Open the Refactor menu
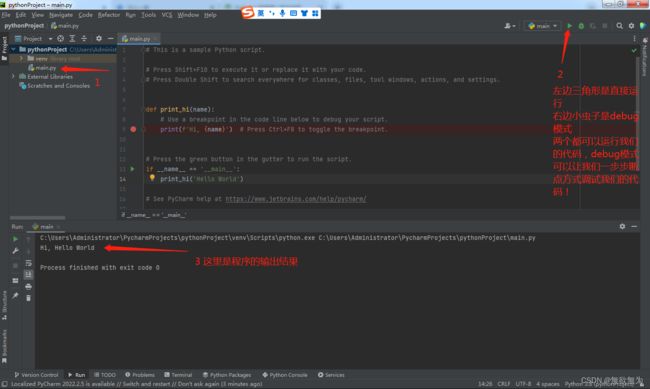Viewport: 650px width, 389px height. (109, 15)
